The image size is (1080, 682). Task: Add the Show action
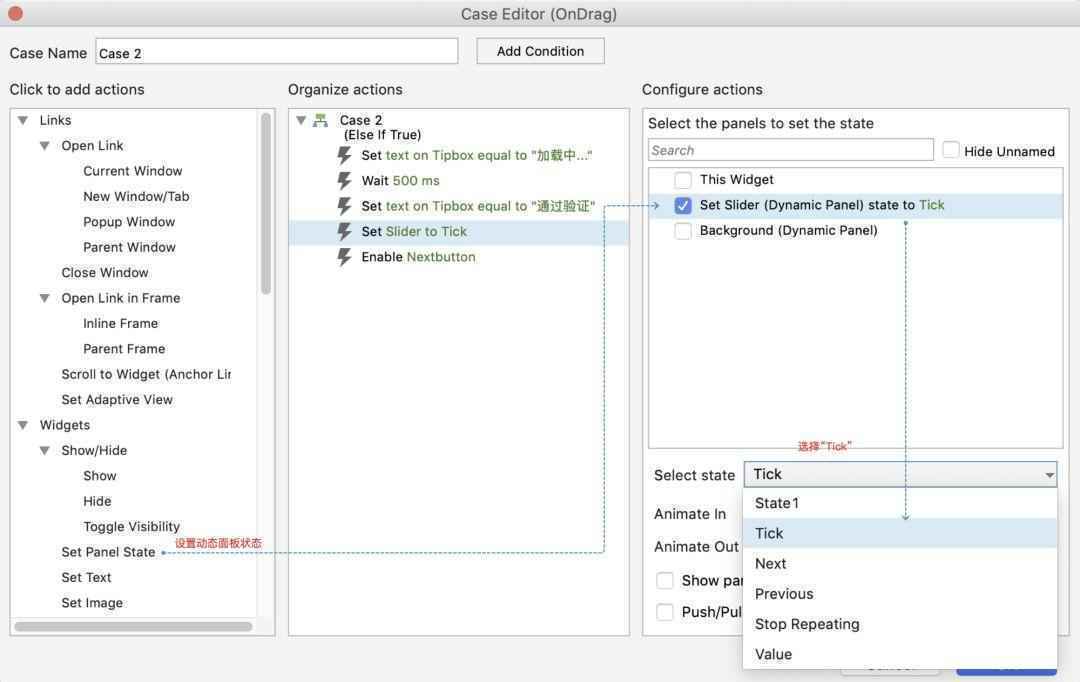[x=100, y=476]
